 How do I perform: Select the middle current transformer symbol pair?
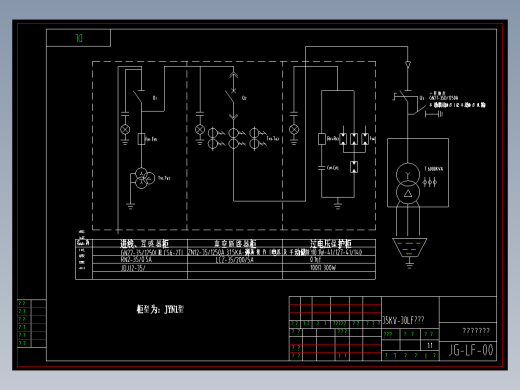(233, 139)
